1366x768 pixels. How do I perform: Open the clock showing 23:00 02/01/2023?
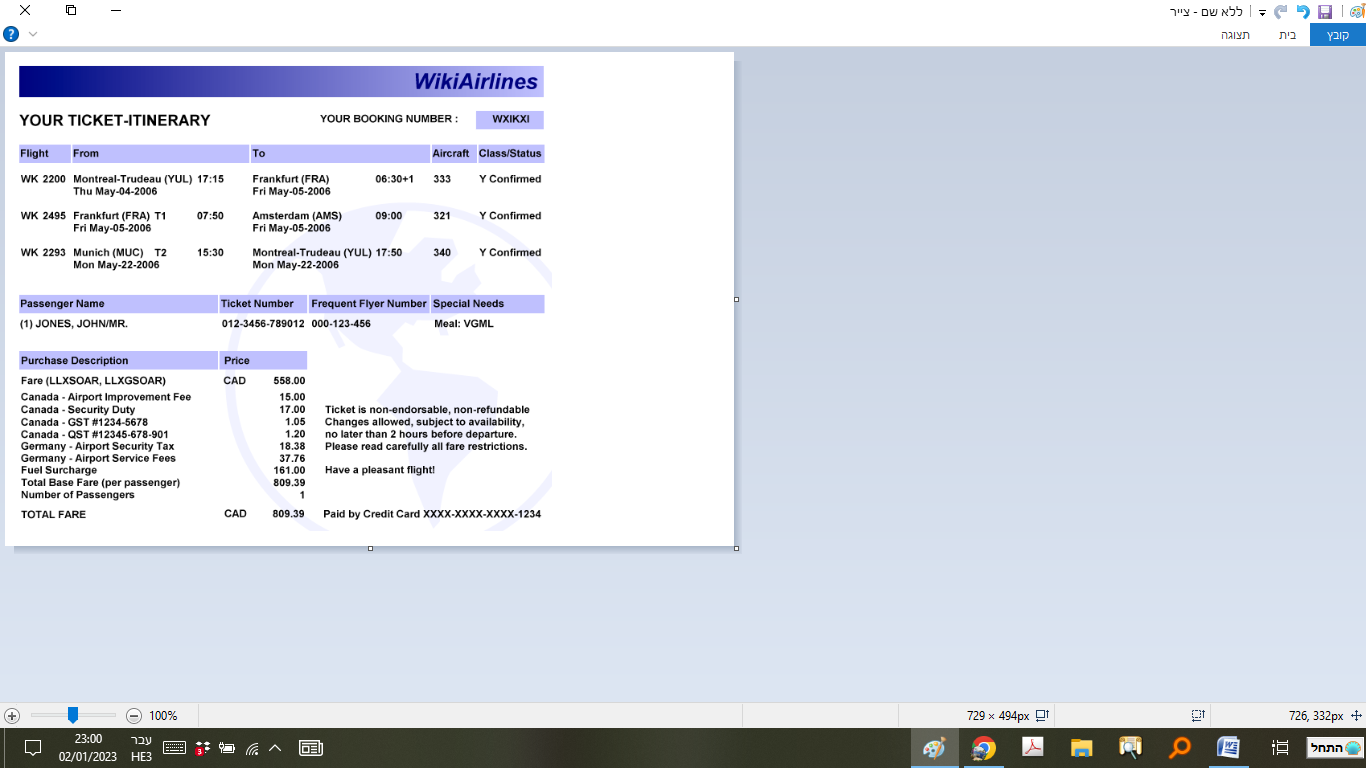tap(88, 748)
